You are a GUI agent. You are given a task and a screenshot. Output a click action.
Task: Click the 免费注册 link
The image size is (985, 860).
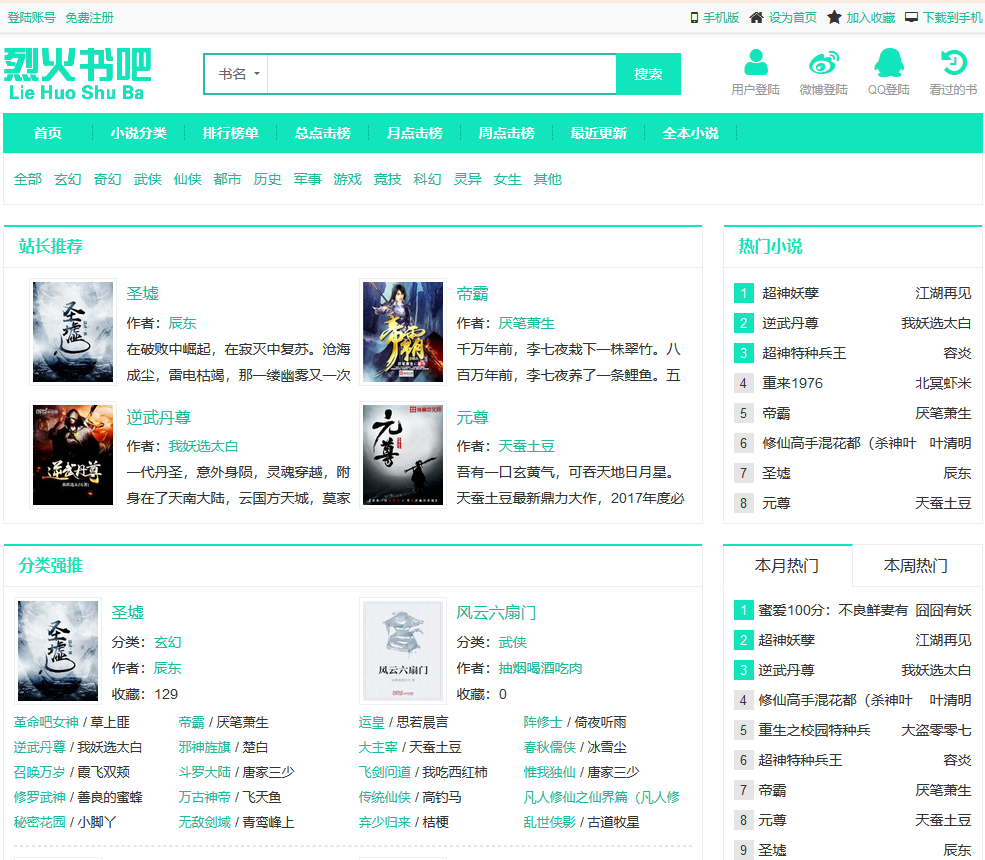89,18
